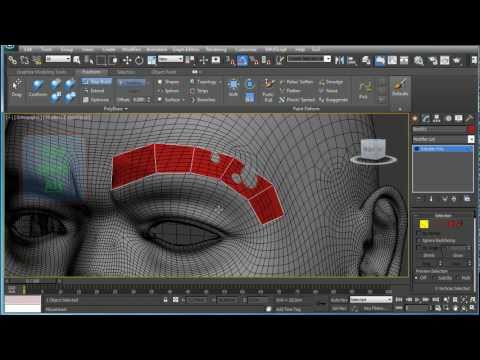Click the Grow selection button
Viewport: 480px width, 360px height.
coord(458,256)
